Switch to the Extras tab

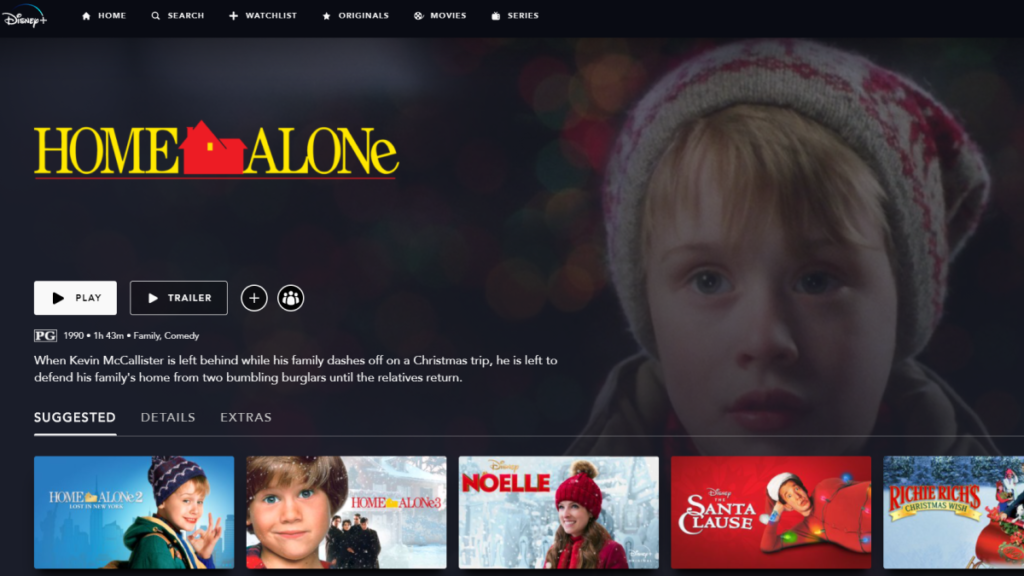246,418
